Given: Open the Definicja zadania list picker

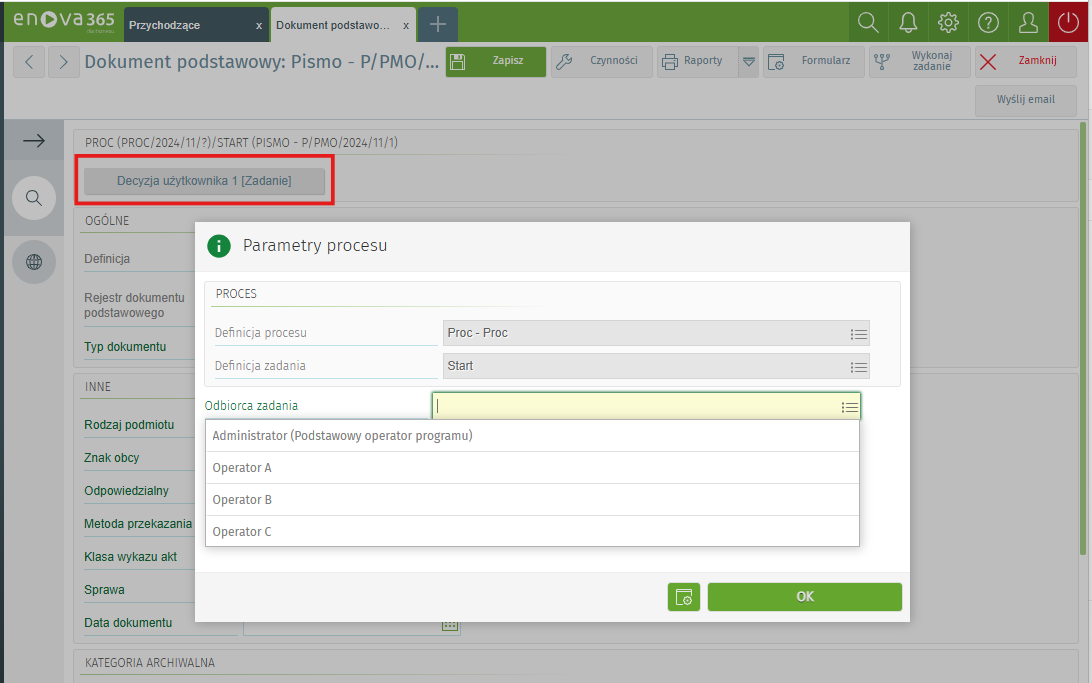Looking at the screenshot, I should tap(858, 367).
